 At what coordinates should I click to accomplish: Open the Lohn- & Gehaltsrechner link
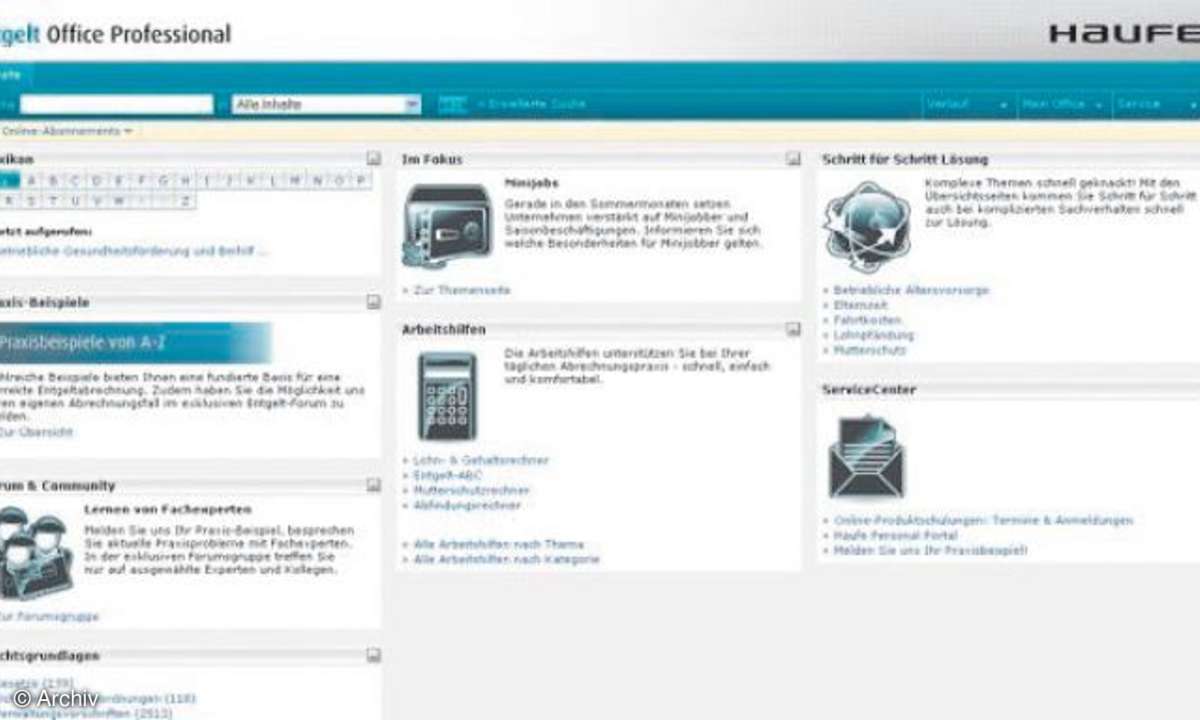click(x=481, y=460)
